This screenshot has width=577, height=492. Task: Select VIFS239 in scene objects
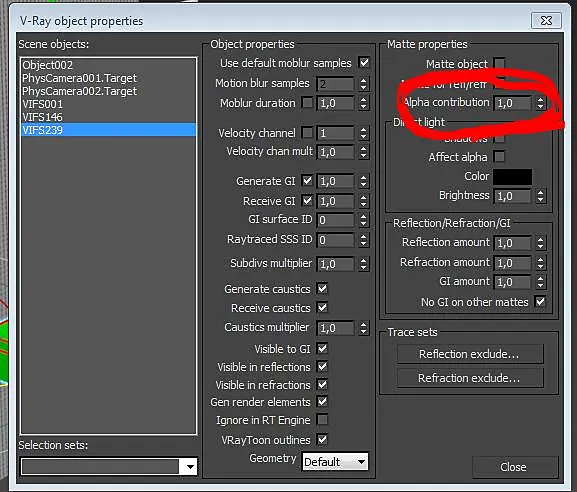(x=109, y=130)
